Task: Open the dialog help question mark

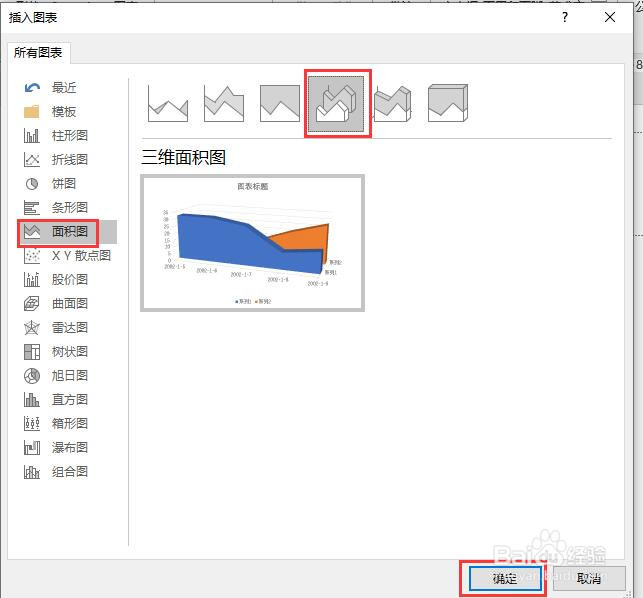Action: click(565, 17)
